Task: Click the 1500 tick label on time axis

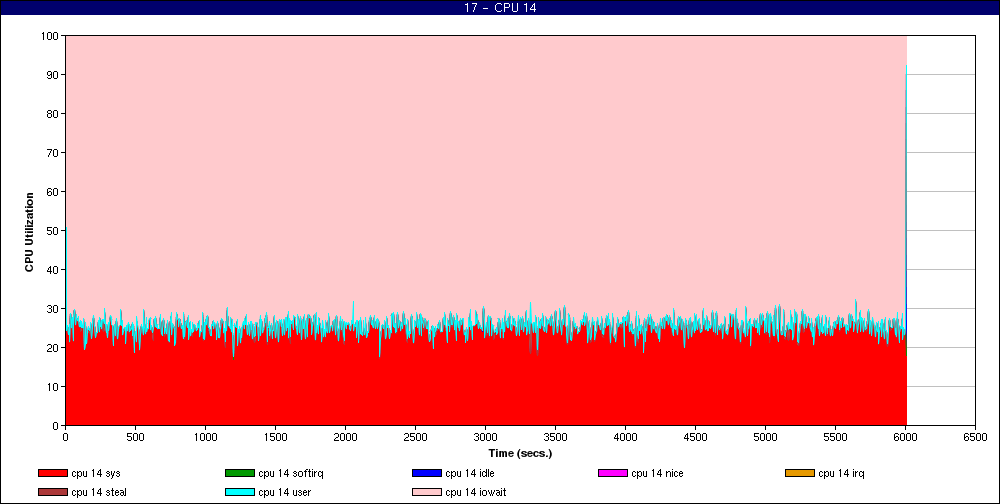Action: pos(275,438)
